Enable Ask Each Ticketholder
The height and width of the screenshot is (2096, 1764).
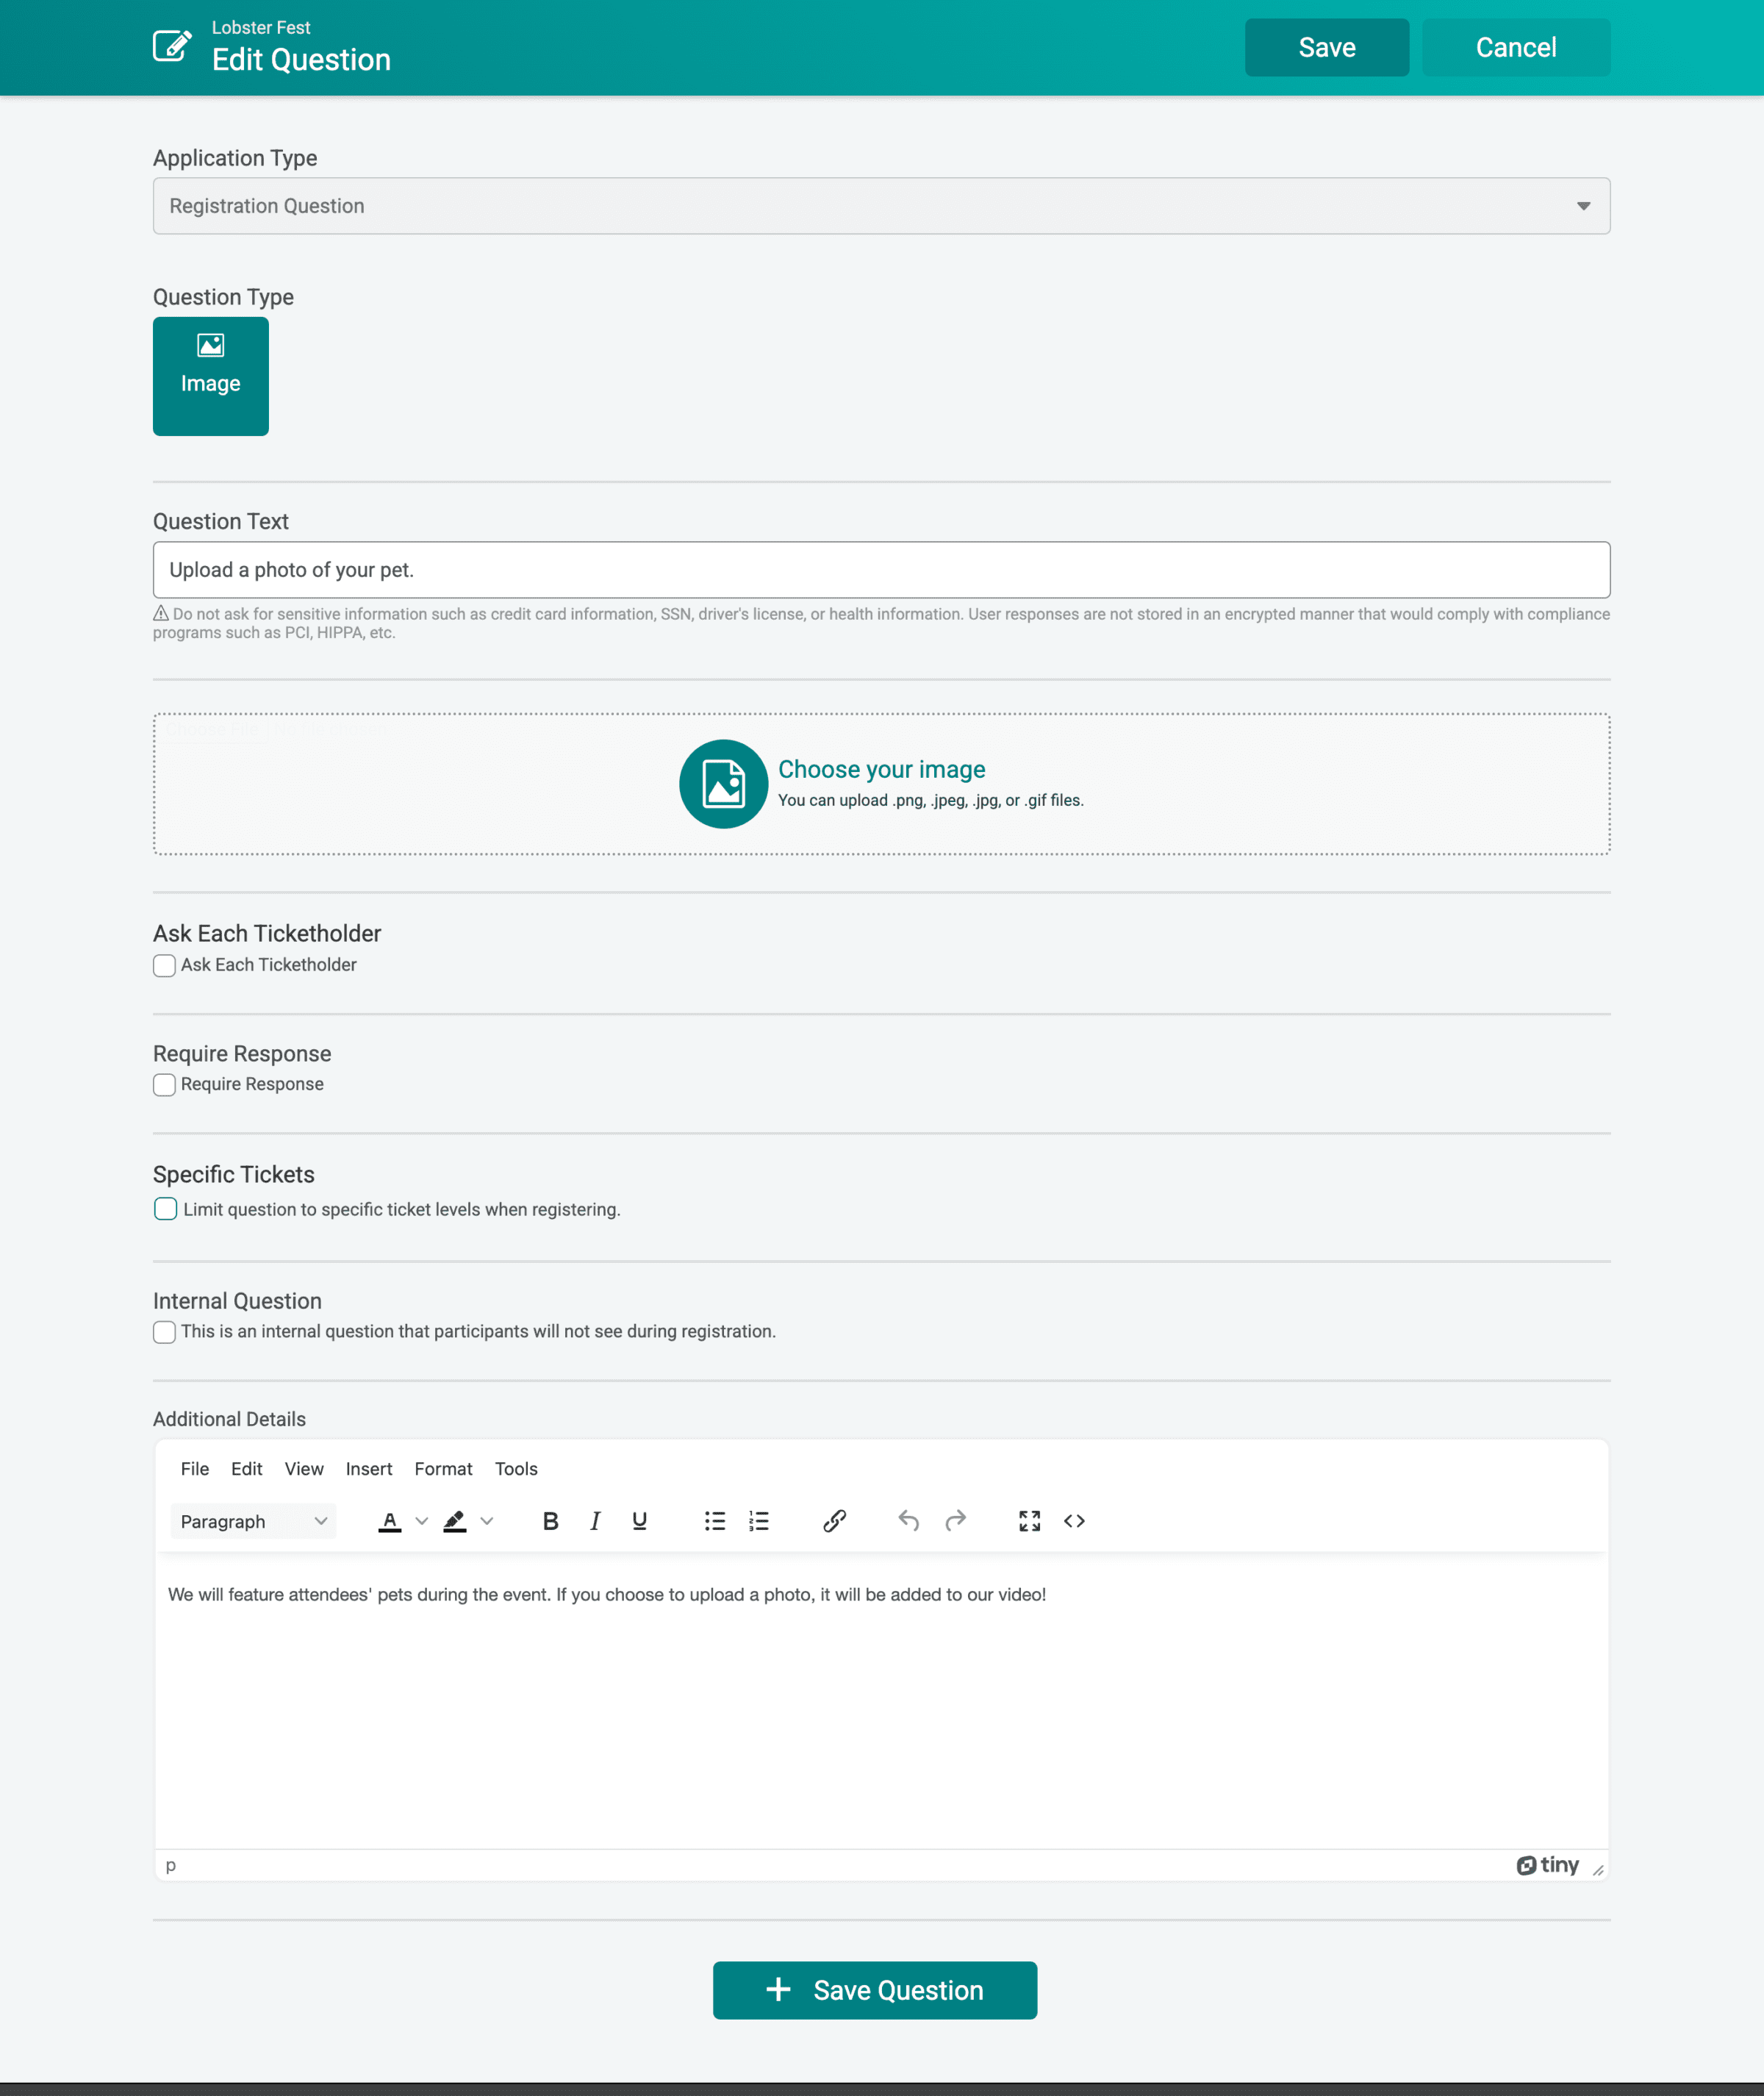click(x=164, y=965)
